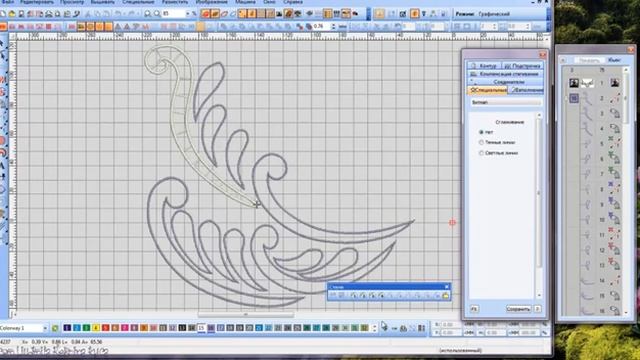
Task: Open the Изображение menu
Action: point(211,2)
